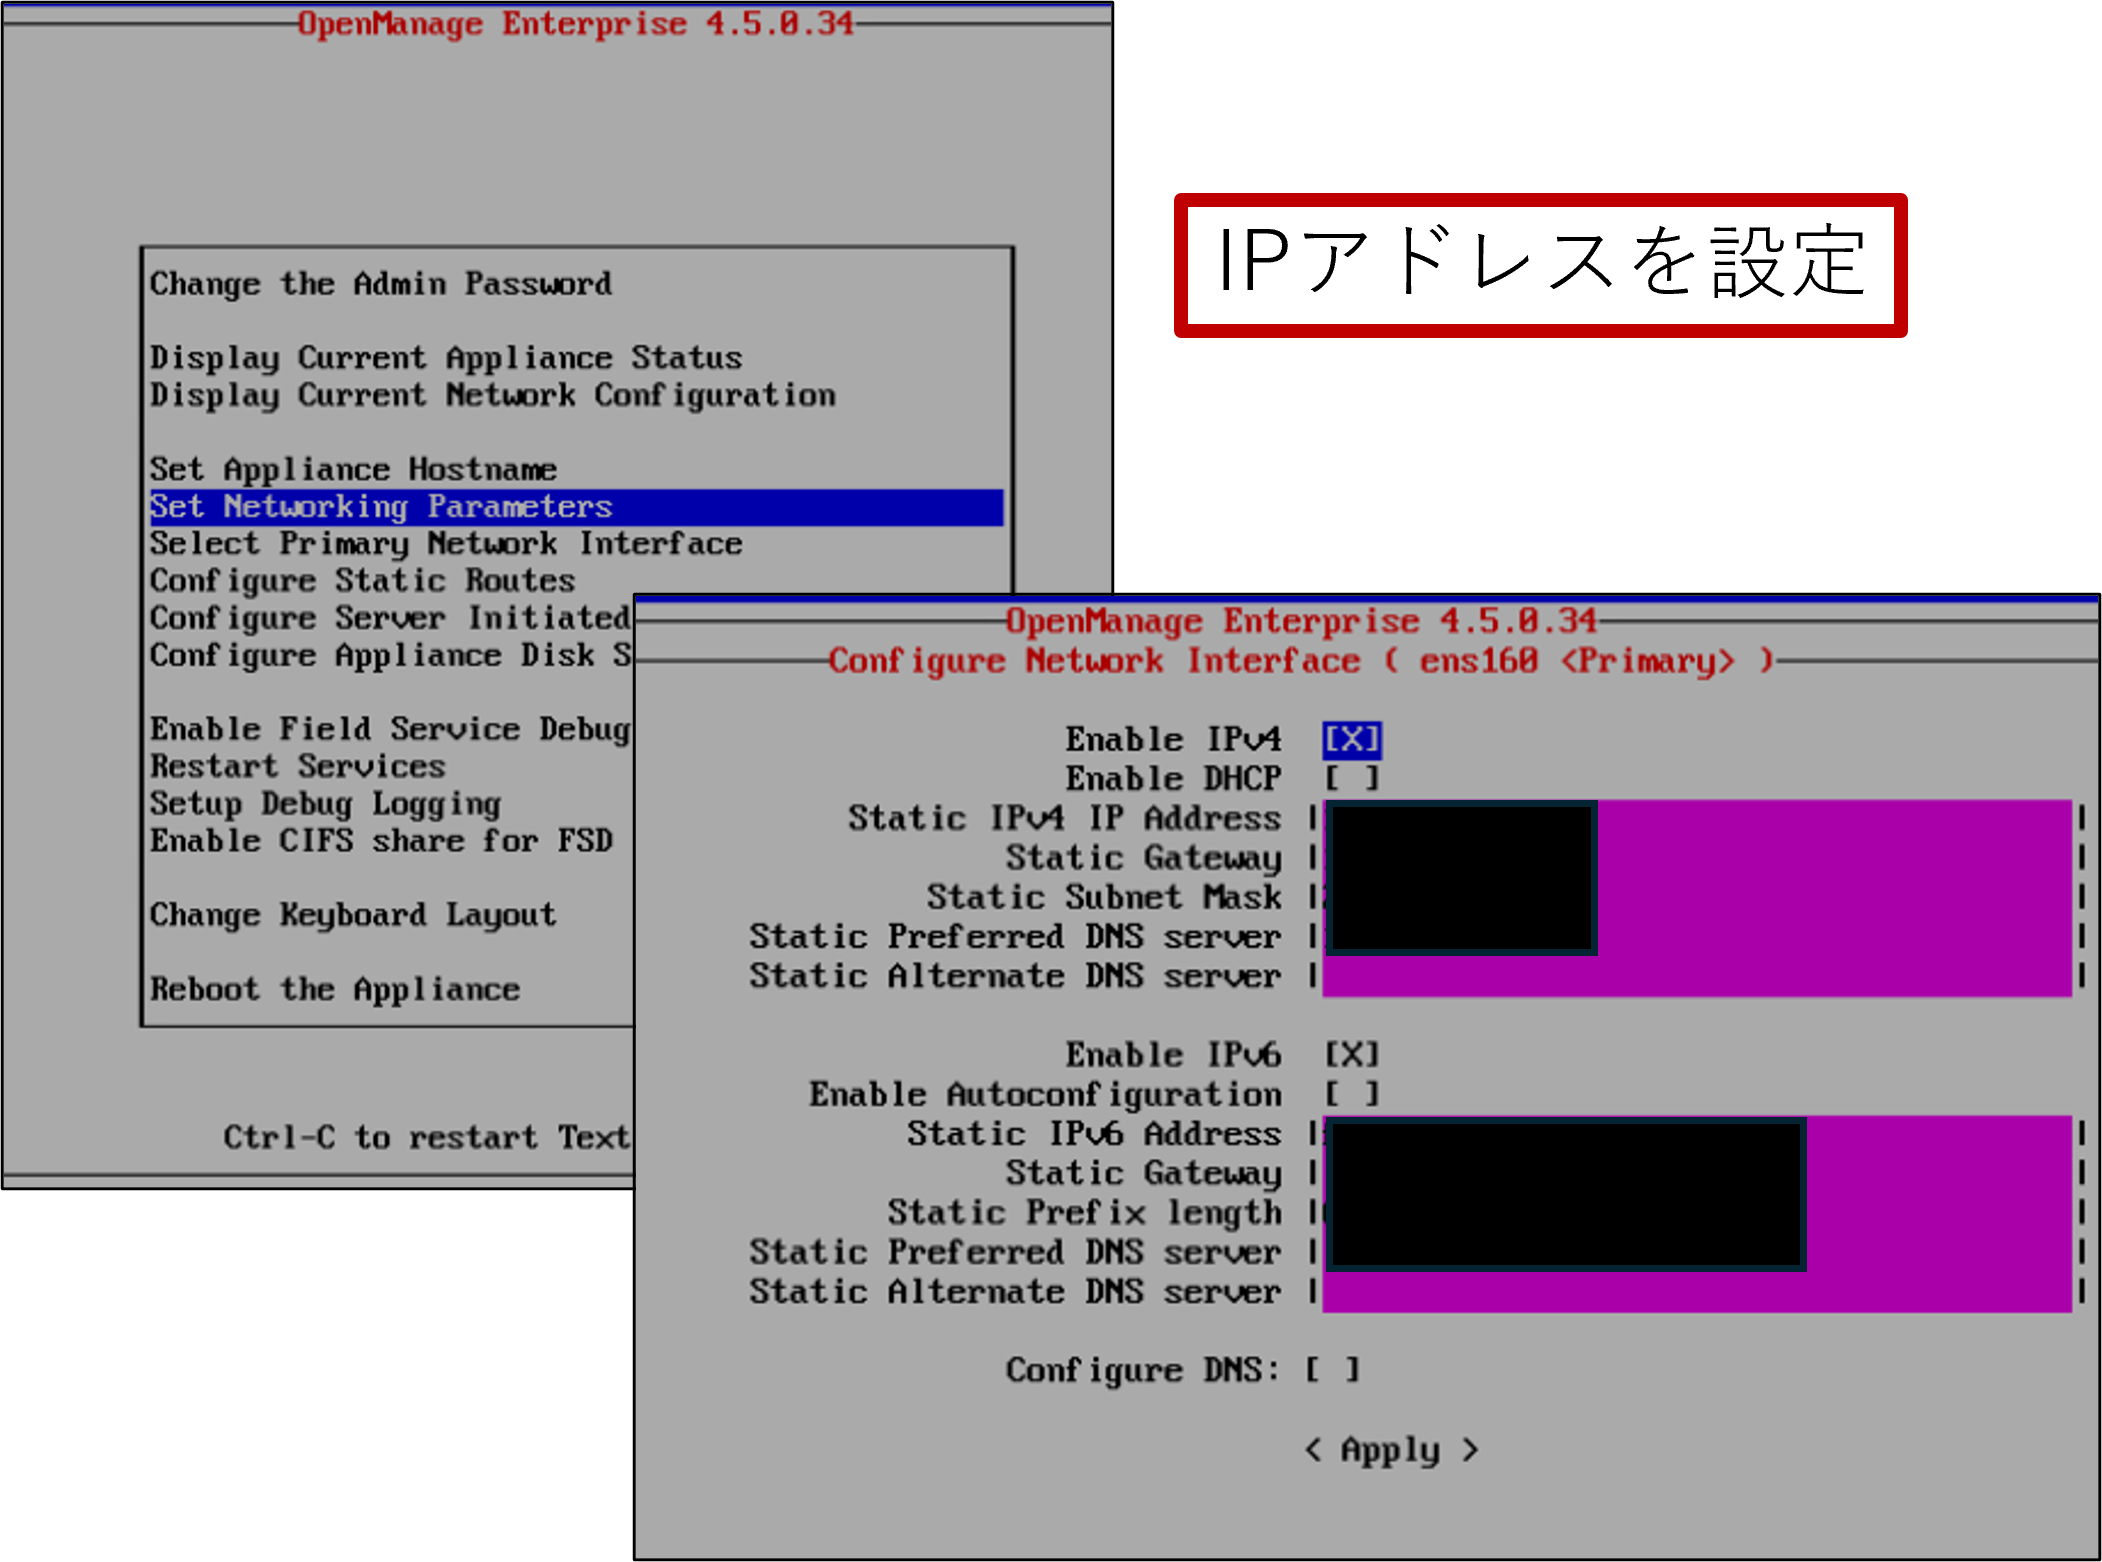This screenshot has width=2102, height=1562.
Task: Choose Change Keyboard Layout option
Action: (353, 915)
